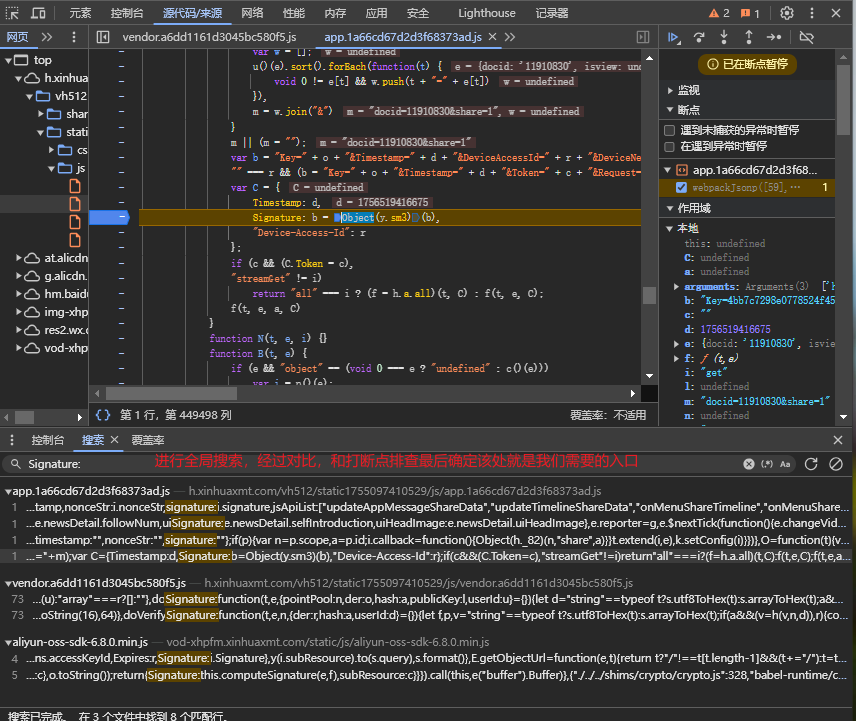Enable pause on uncaught exceptions checkbox
Viewport: 856px width, 721px height.
(669, 130)
